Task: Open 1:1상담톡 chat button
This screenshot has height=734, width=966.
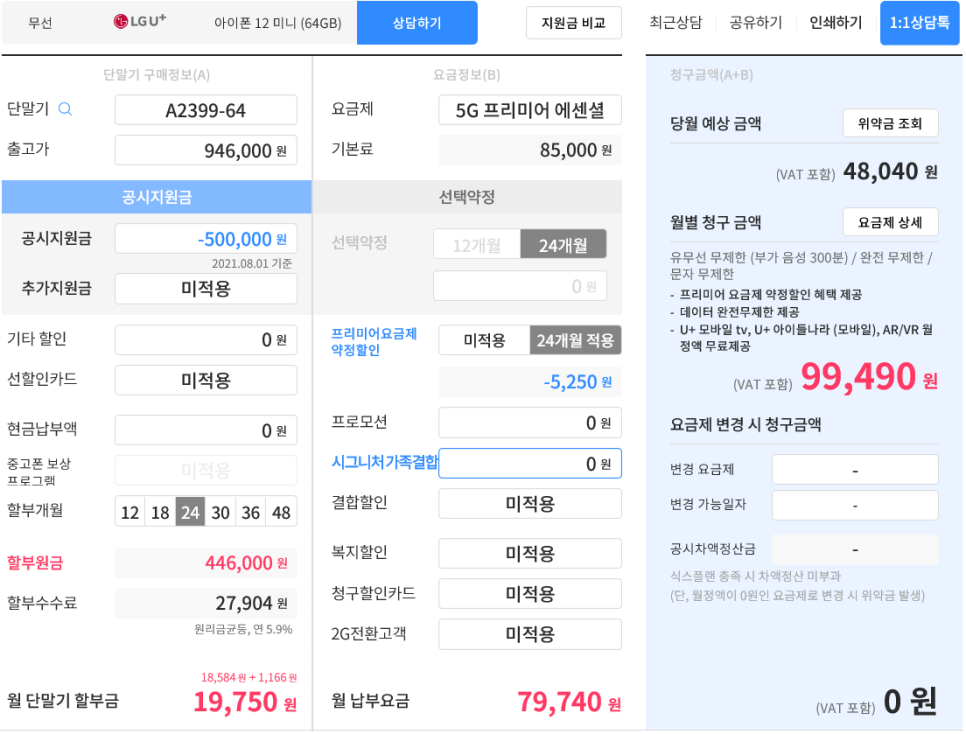Action: pyautogui.click(x=920, y=23)
